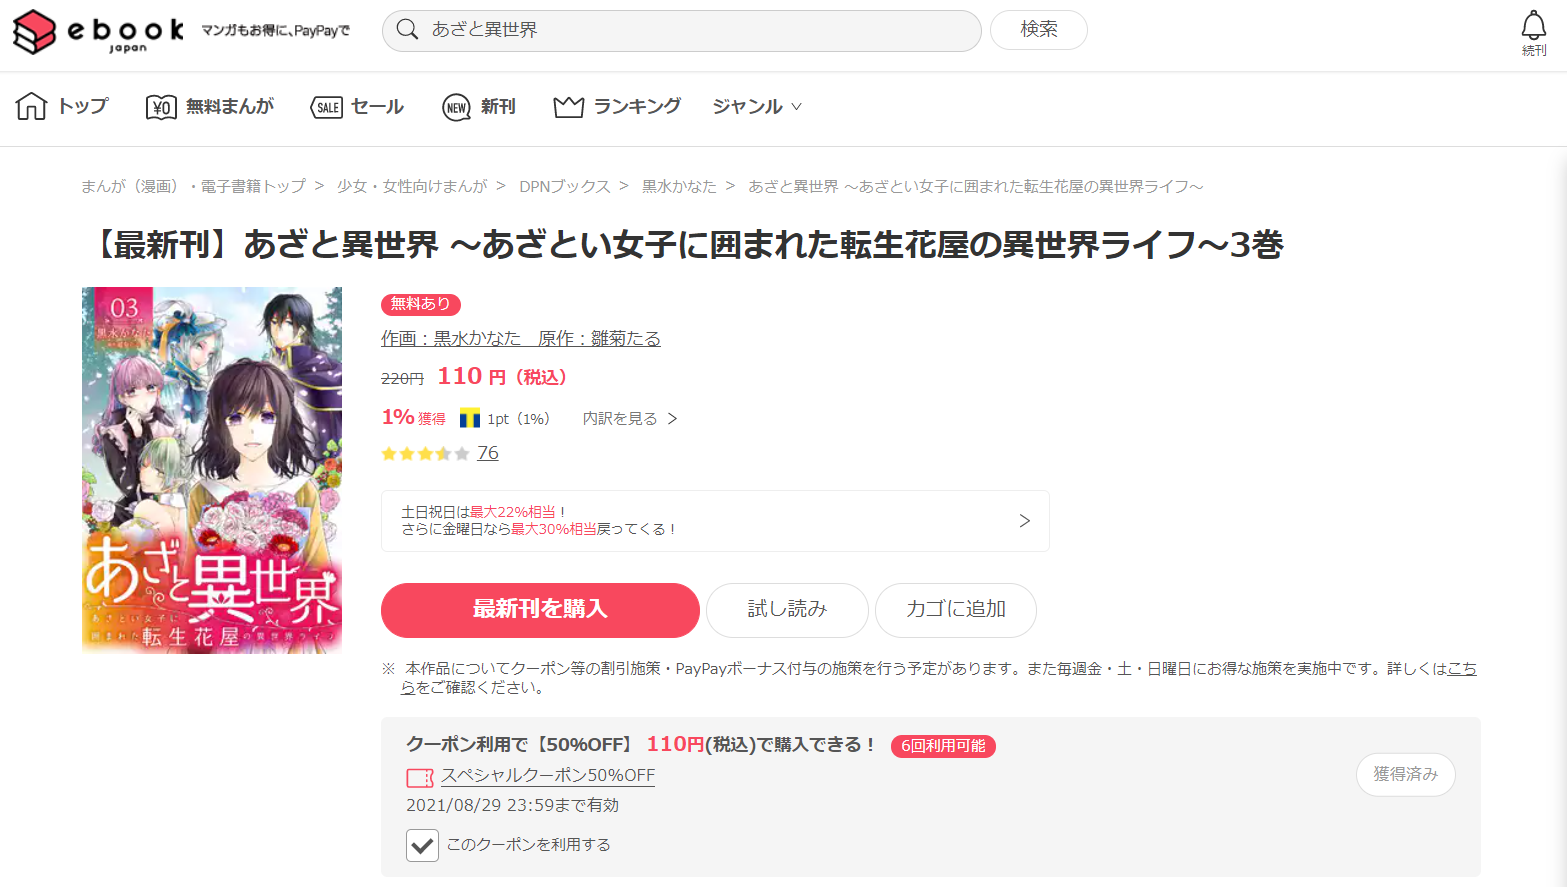Open ランキング menu item
The height and width of the screenshot is (887, 1567).
pyautogui.click(x=637, y=106)
